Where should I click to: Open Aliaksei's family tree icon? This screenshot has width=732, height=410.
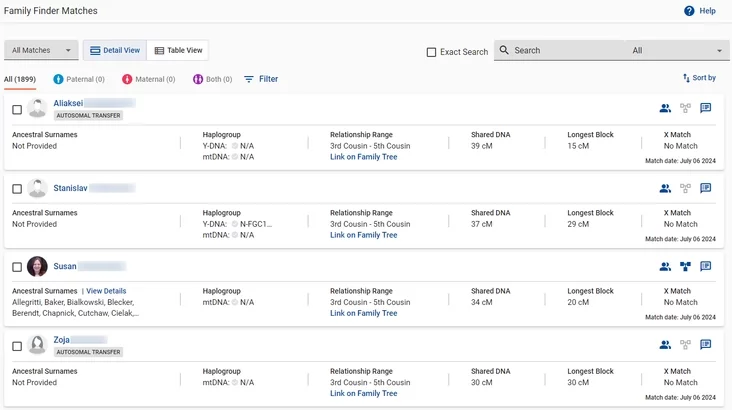click(x=685, y=108)
